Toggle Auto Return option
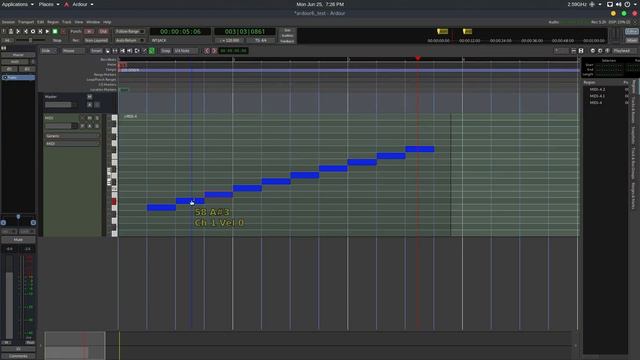This screenshot has width=640, height=360. coord(129,40)
